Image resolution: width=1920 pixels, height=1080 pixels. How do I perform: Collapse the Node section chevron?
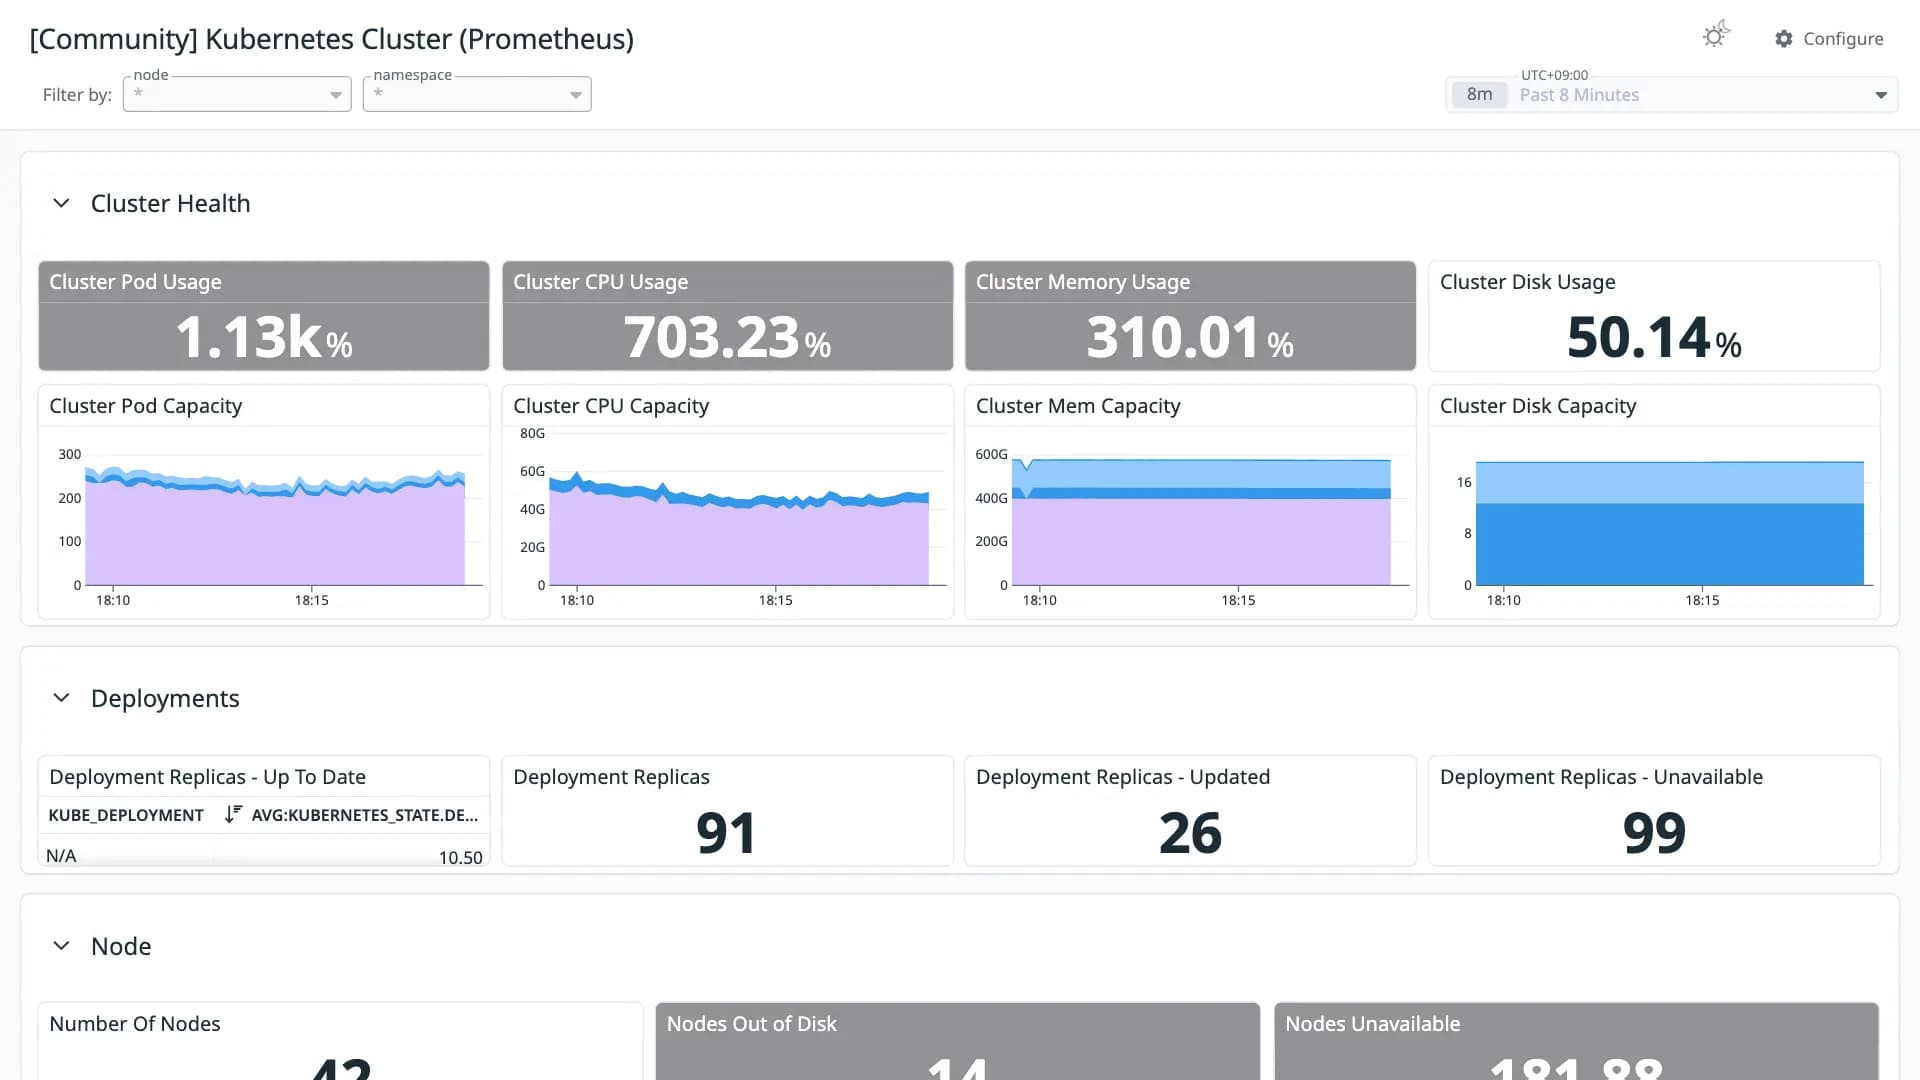point(61,946)
